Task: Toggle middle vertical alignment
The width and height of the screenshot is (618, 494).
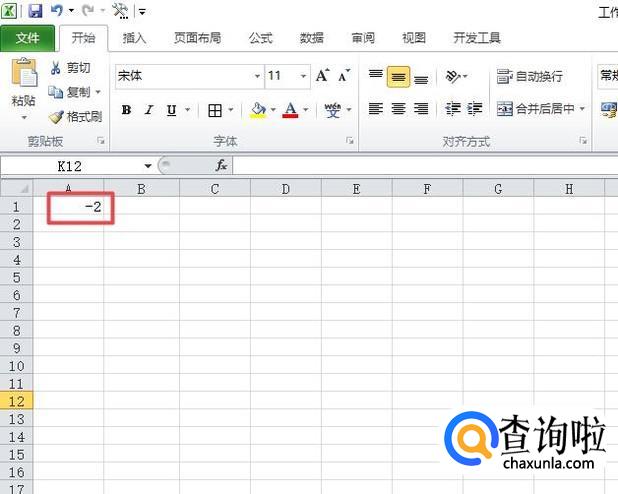Action: pos(398,76)
